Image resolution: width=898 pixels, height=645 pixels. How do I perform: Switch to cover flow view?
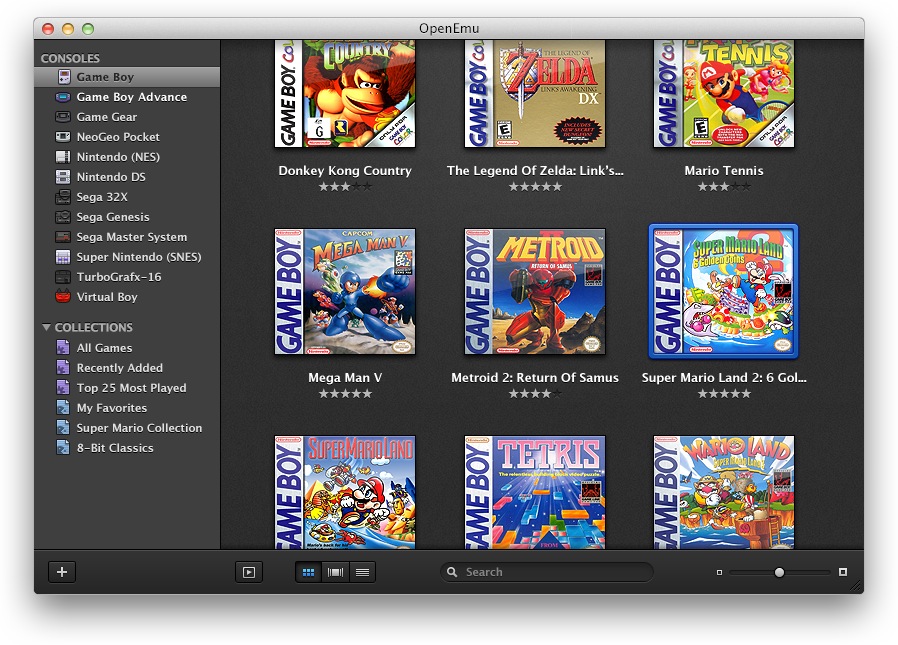(335, 572)
